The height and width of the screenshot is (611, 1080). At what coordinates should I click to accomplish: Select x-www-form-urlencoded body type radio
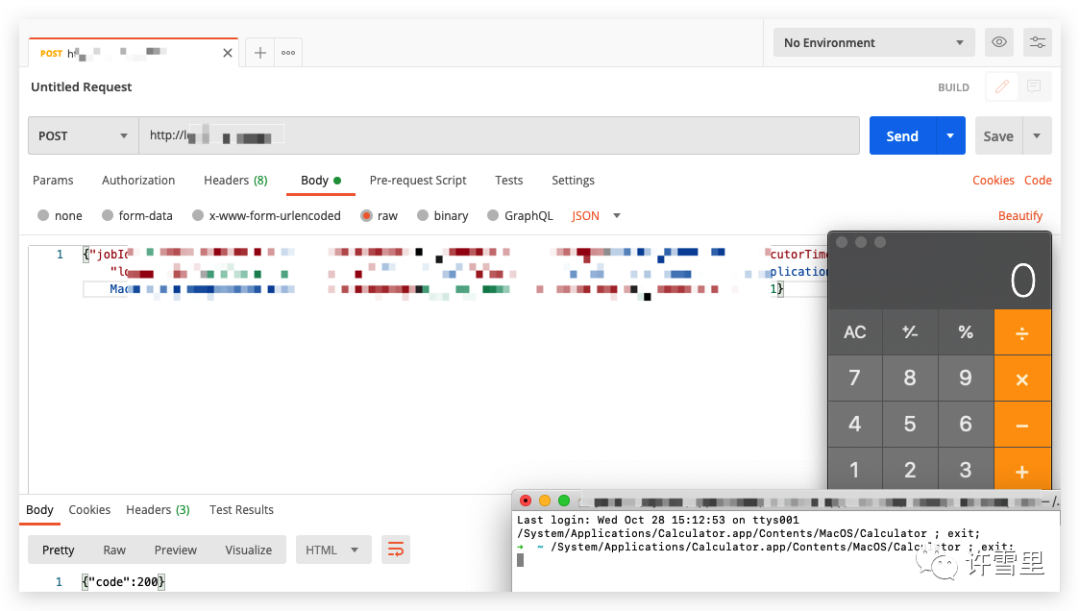point(198,216)
